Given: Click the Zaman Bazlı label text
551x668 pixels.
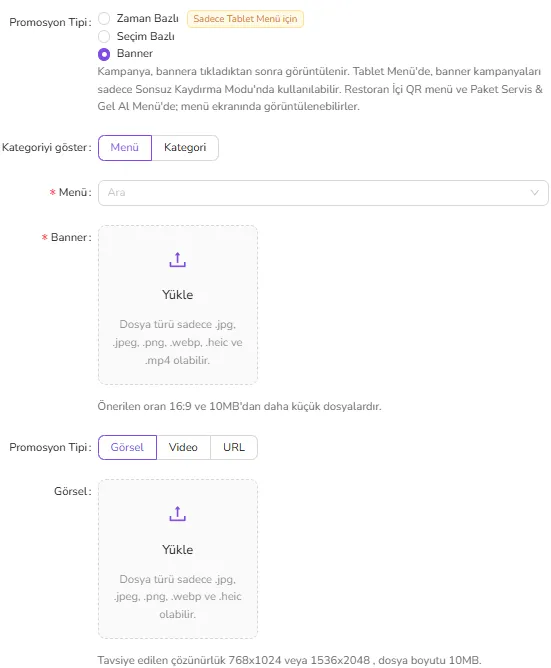Looking at the screenshot, I should [x=147, y=18].
